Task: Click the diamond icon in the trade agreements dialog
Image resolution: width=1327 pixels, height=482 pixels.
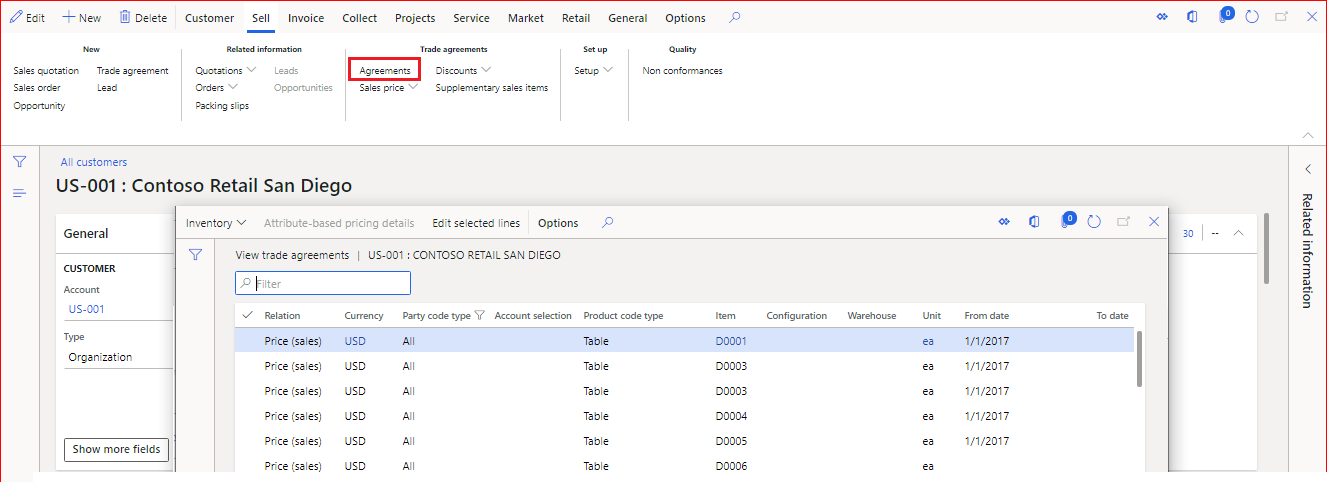Action: point(1004,222)
